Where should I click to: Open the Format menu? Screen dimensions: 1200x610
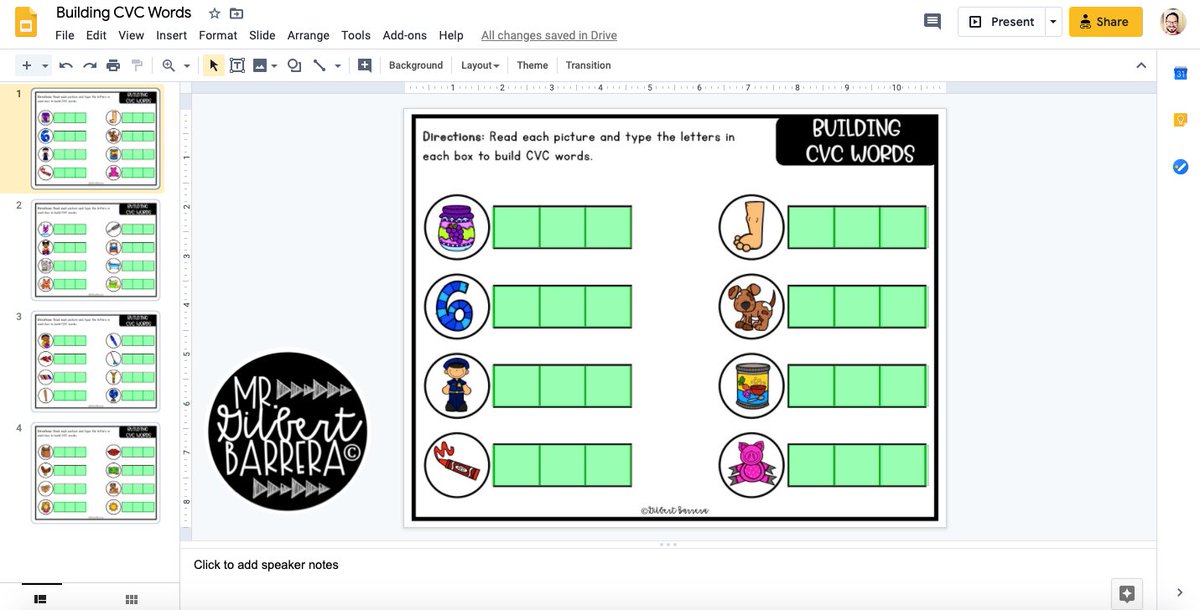pos(218,35)
